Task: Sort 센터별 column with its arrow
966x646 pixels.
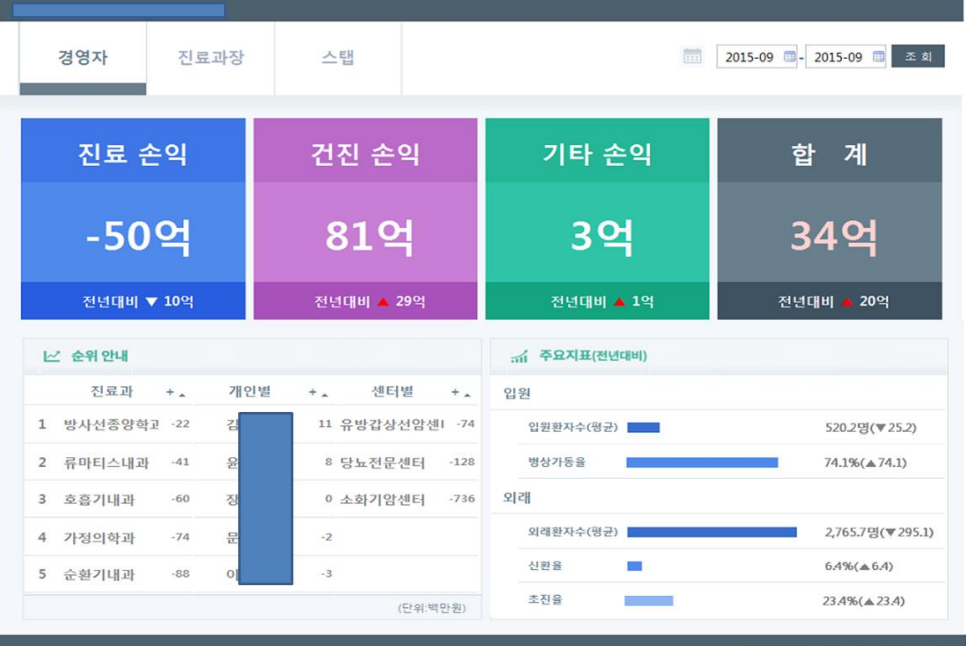Action: [x=467, y=394]
